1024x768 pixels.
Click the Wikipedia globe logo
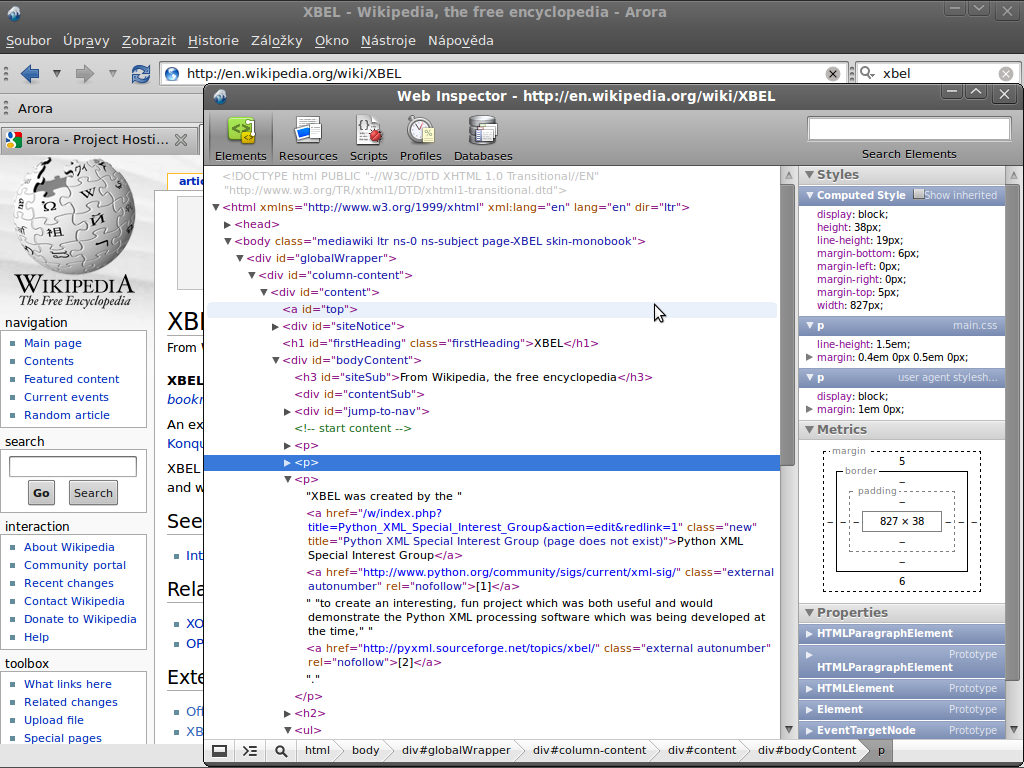coord(74,216)
